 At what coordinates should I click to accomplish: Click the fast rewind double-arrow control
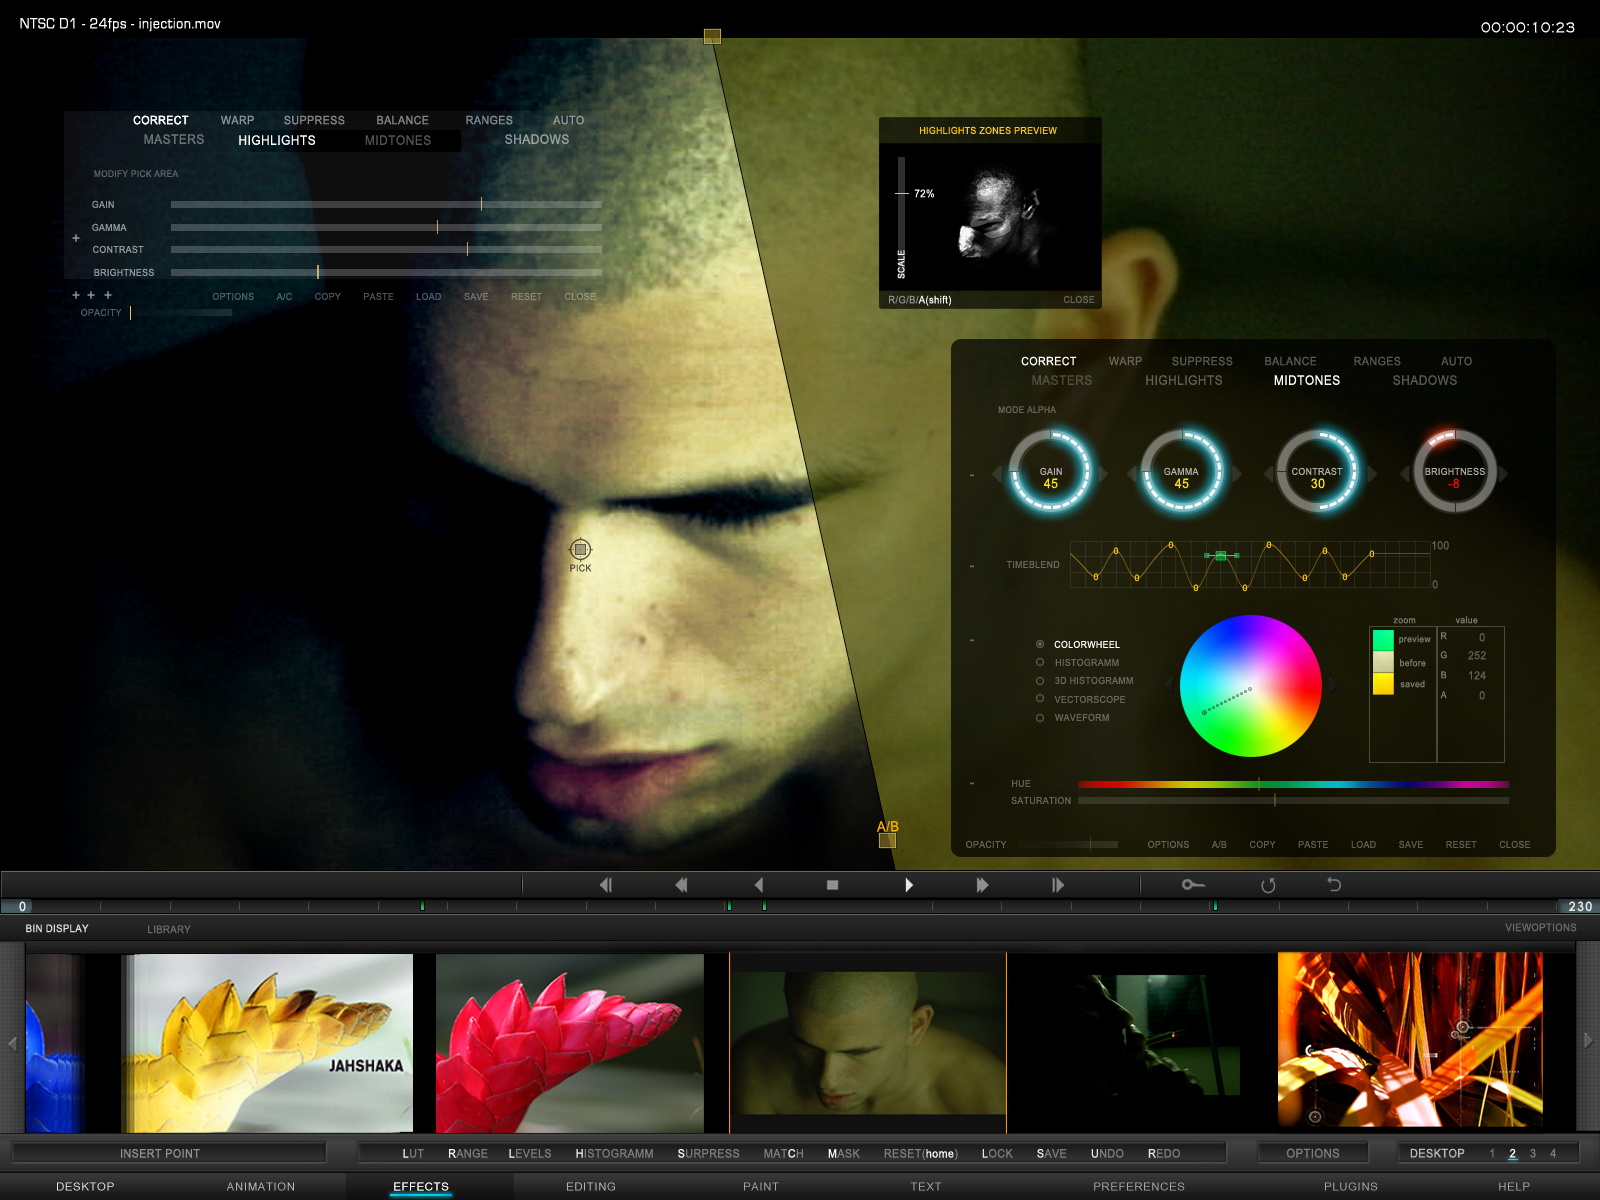(x=681, y=885)
